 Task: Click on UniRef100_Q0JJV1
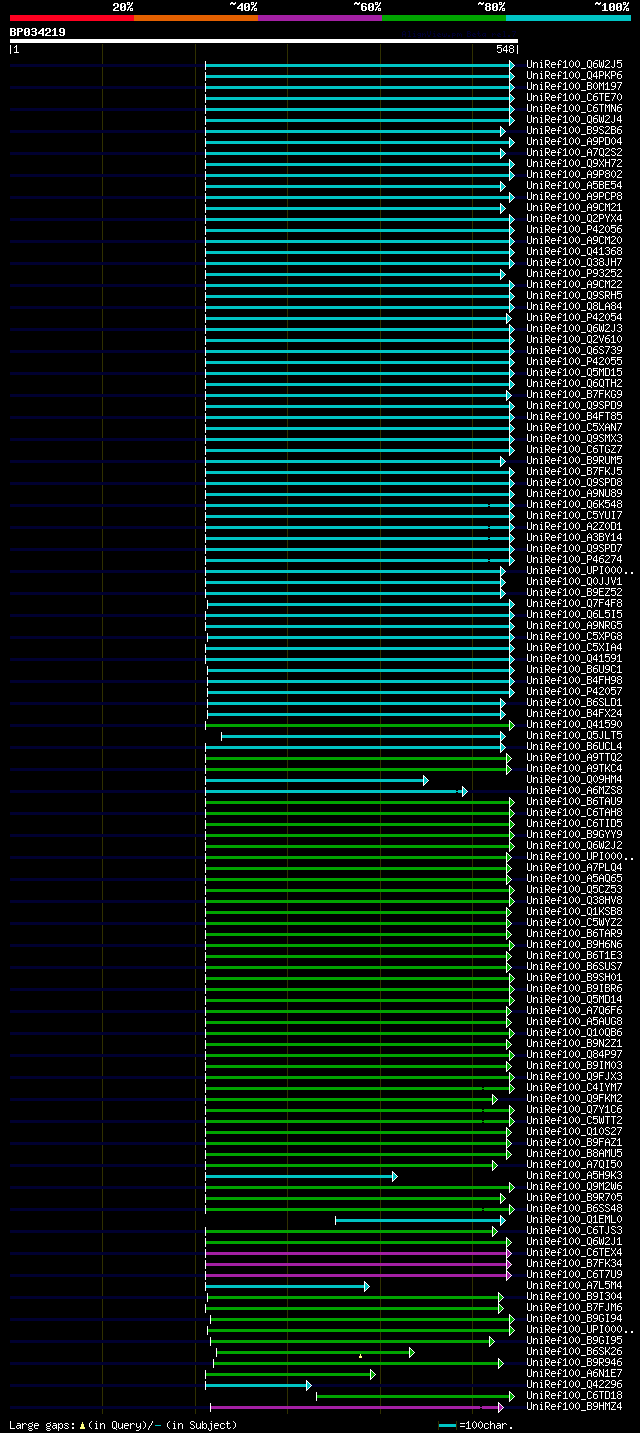574,581
